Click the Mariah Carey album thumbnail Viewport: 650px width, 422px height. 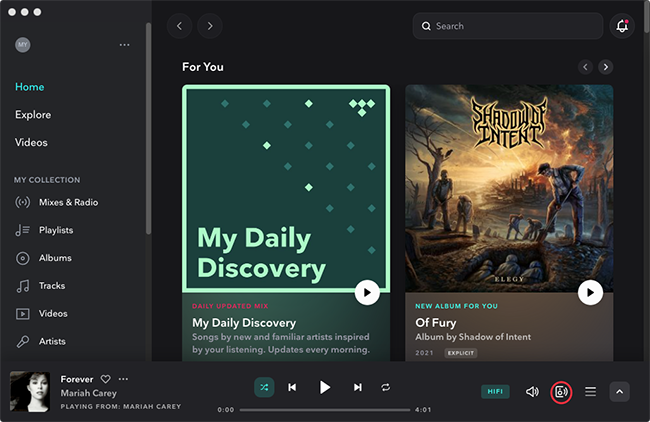pos(30,392)
